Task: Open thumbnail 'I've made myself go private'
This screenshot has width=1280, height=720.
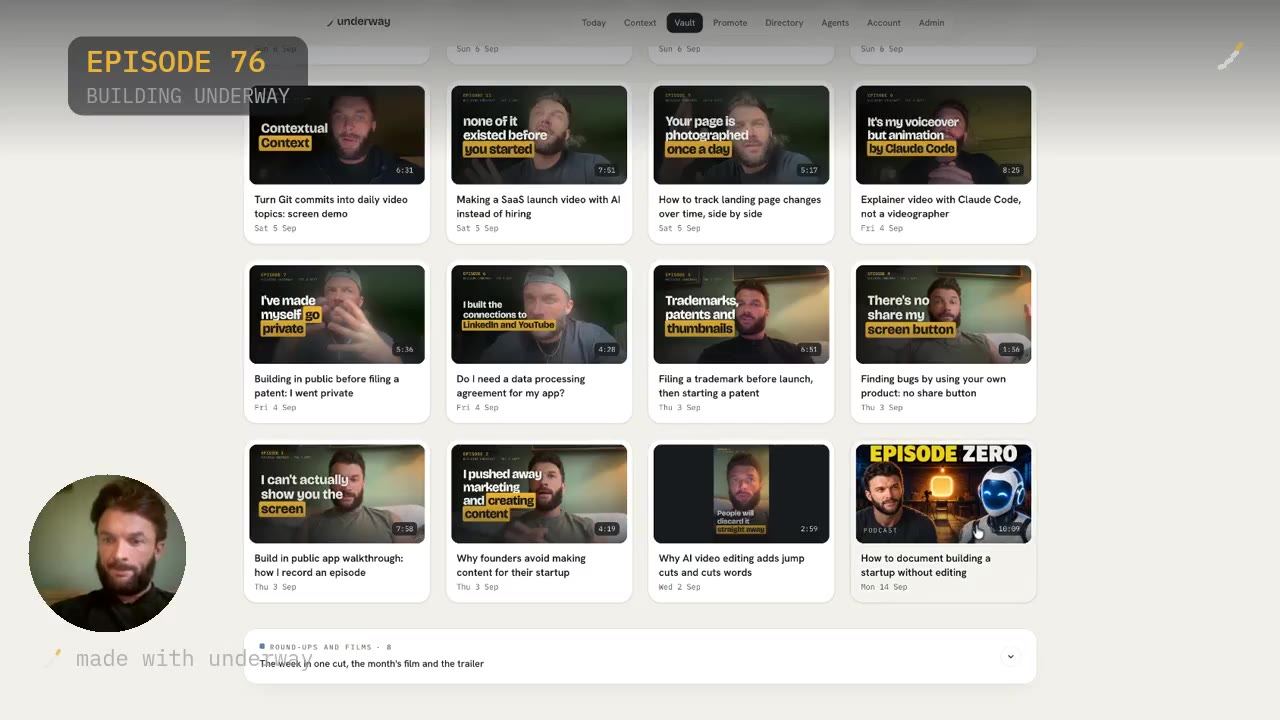Action: 337,314
